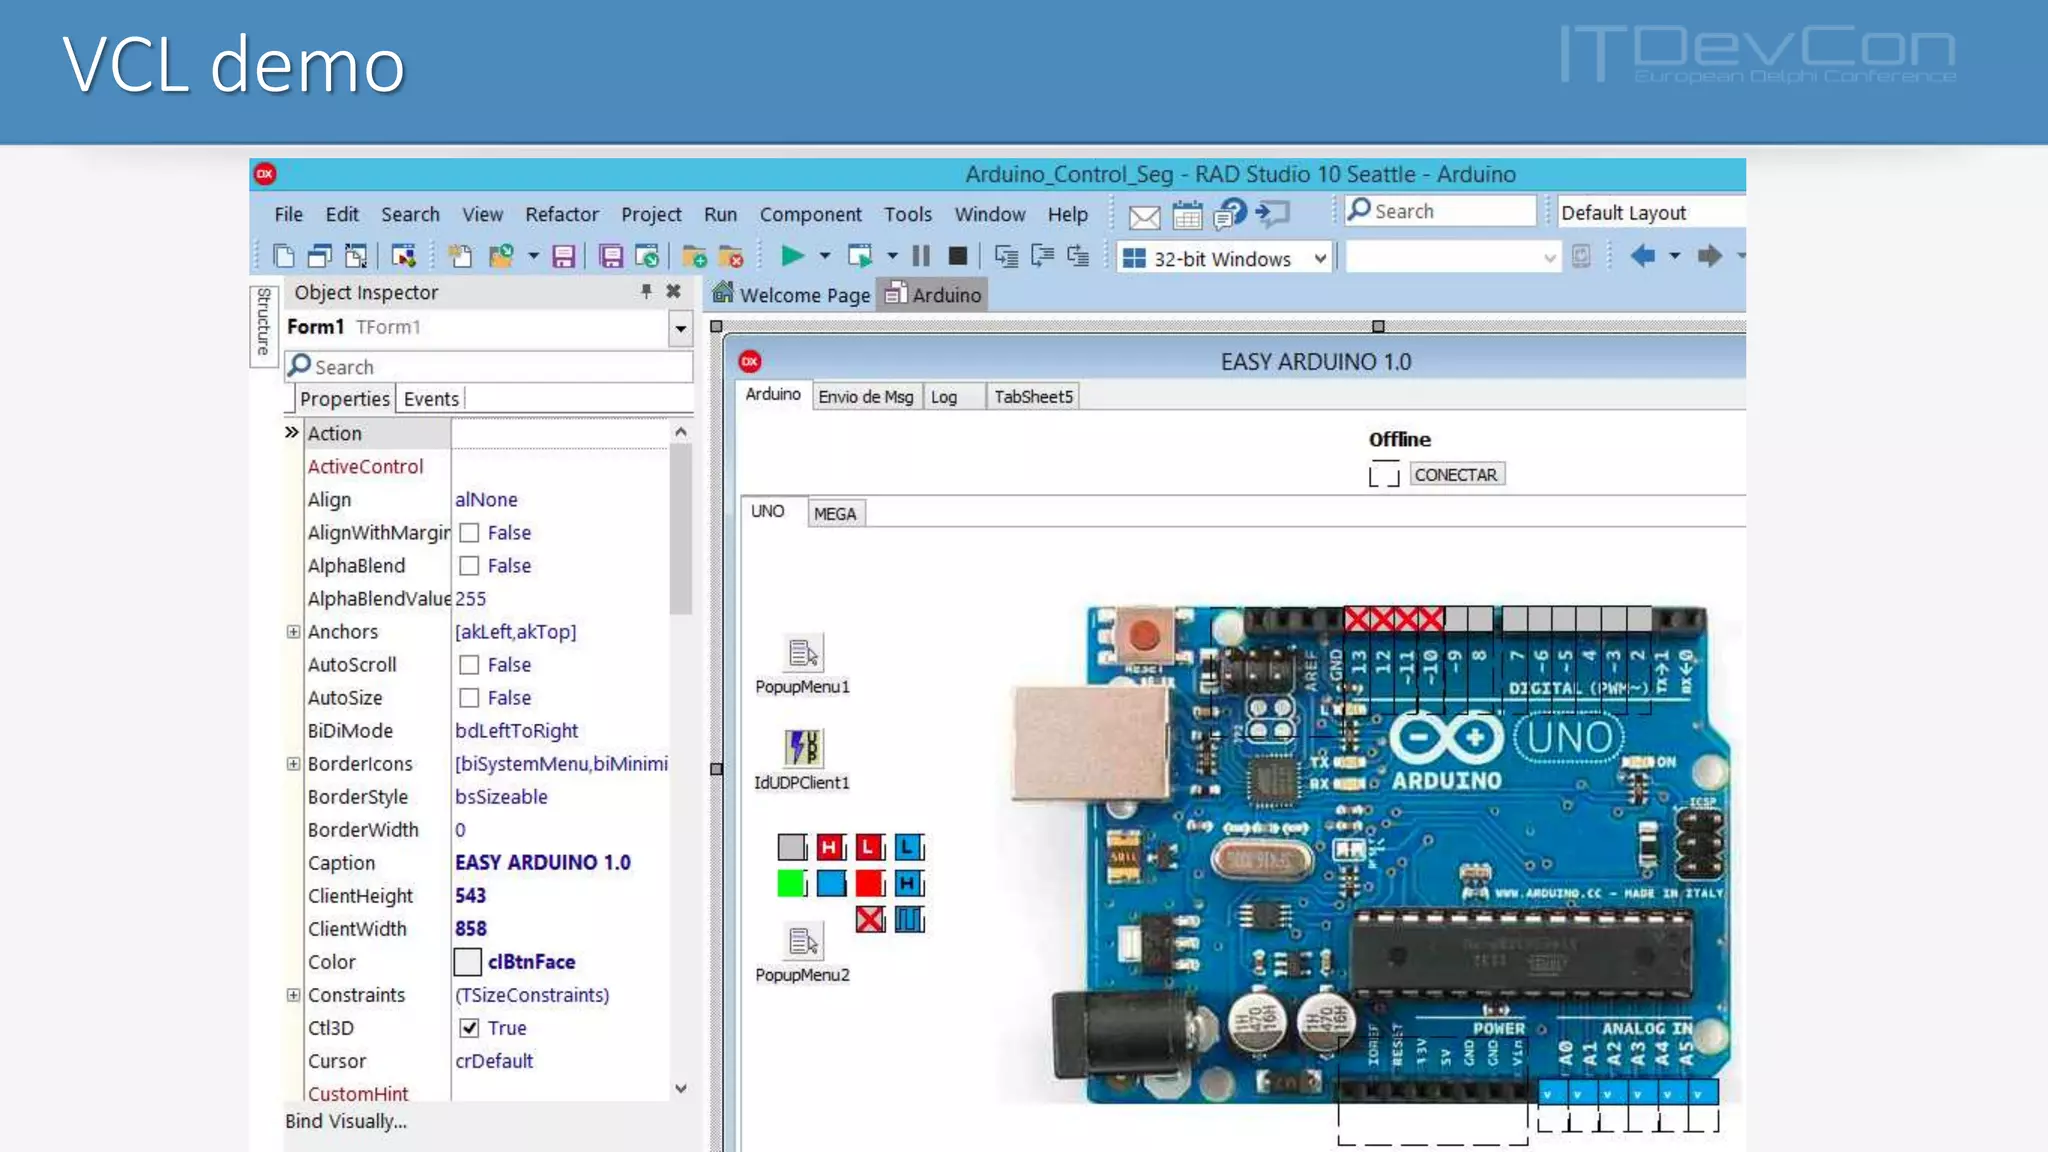
Task: Click the Default Layout selector
Action: tap(1650, 213)
